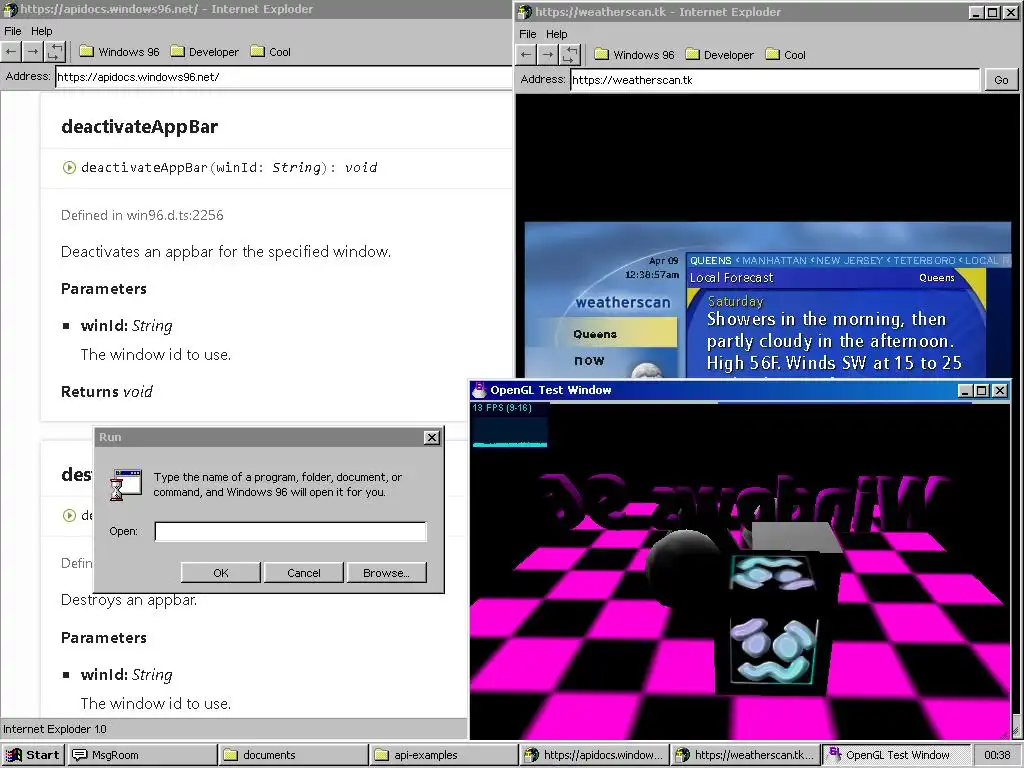
Task: Open Developer bookmark folder in apidocs browser
Action: [204, 52]
